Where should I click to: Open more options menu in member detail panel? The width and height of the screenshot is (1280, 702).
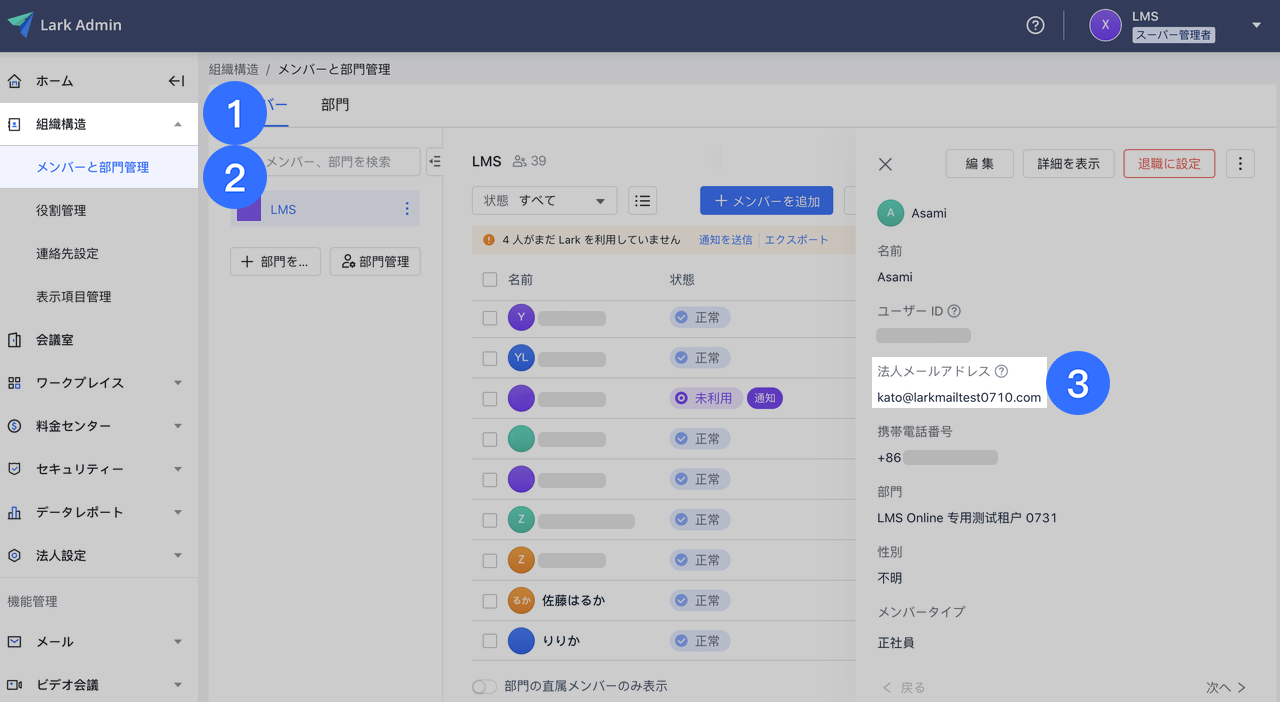[x=1240, y=164]
